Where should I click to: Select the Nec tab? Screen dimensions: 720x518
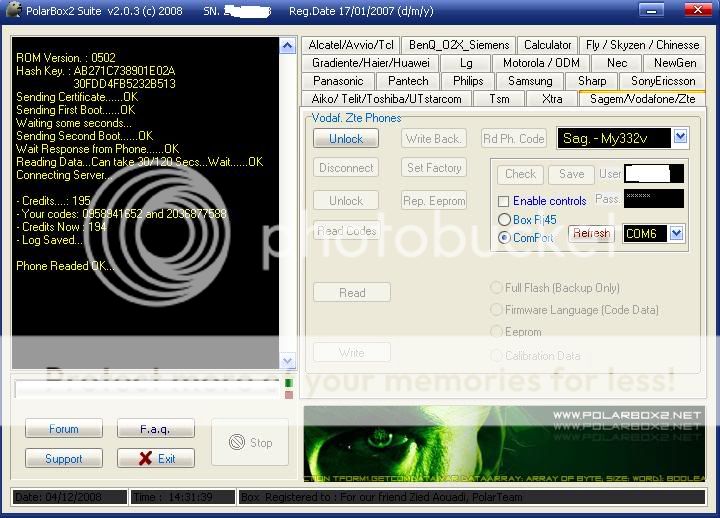coord(617,63)
